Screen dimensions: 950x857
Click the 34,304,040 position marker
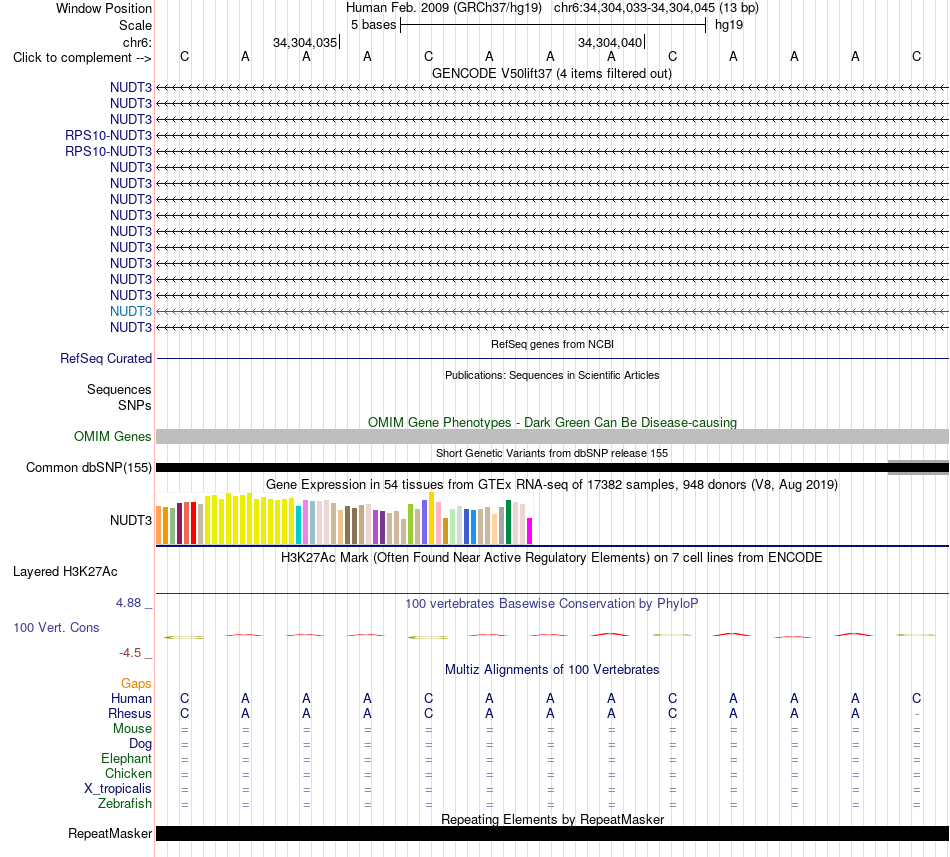[x=611, y=42]
